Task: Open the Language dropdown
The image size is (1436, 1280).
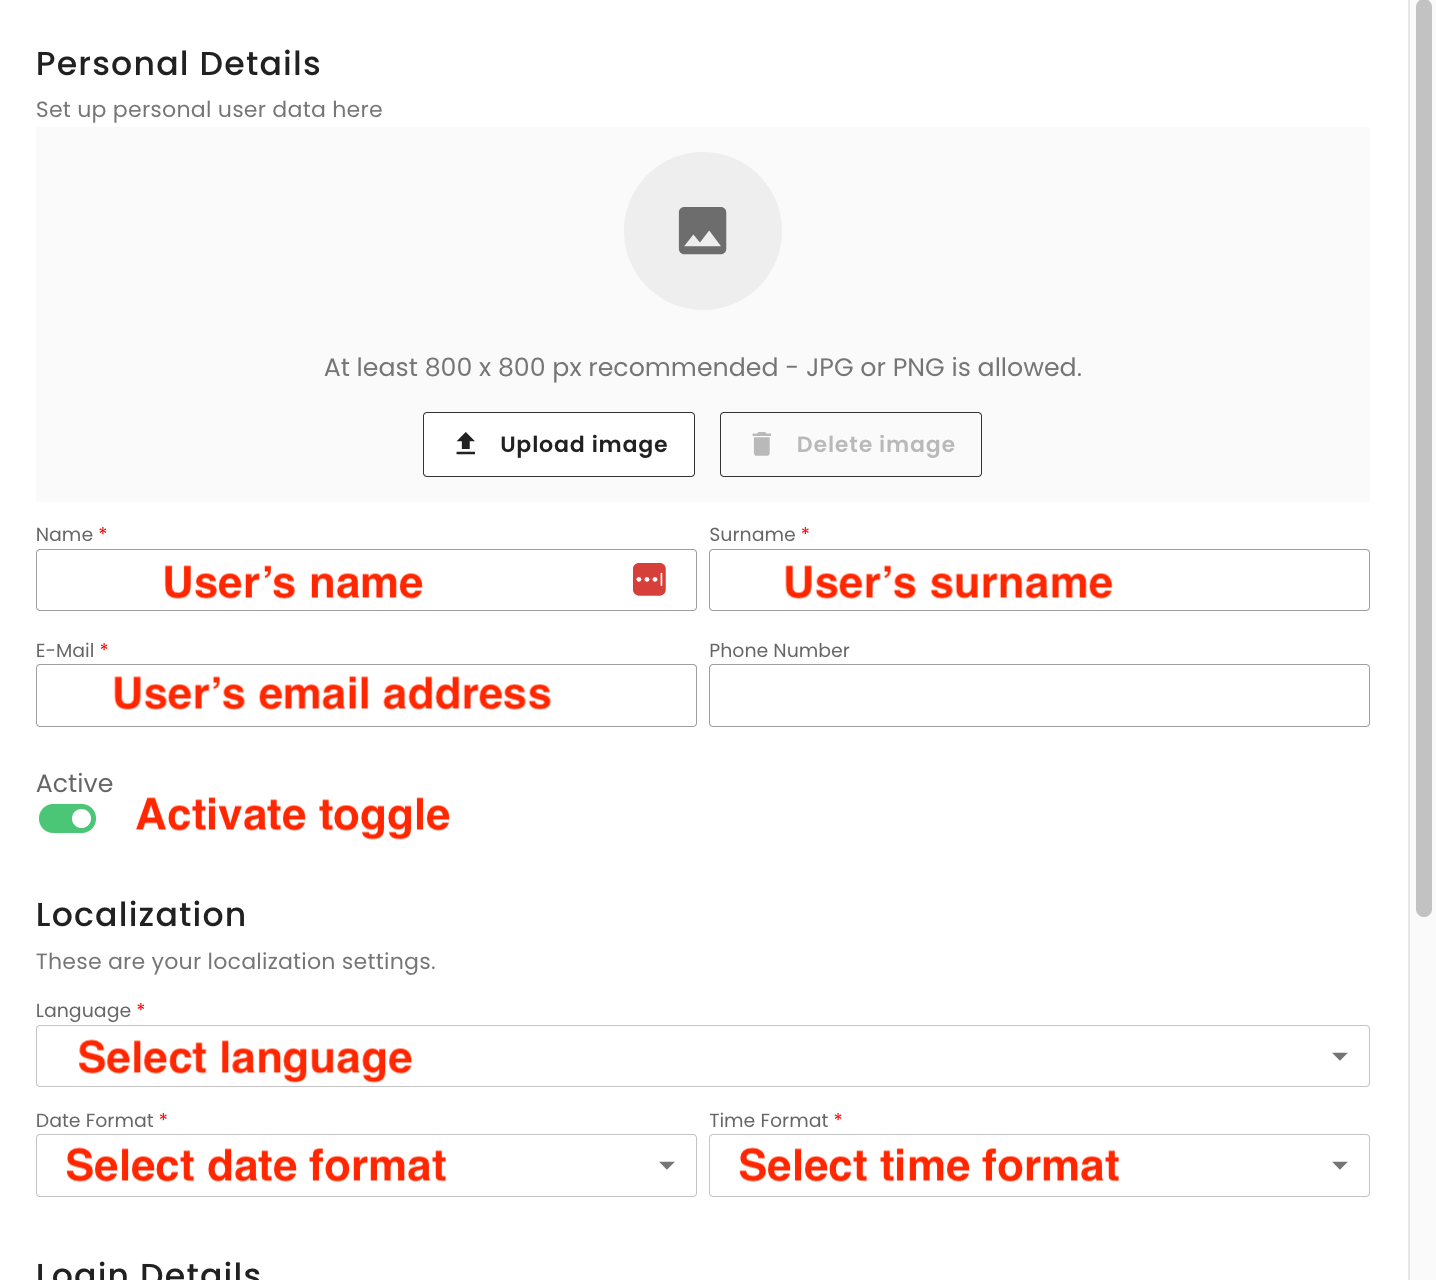Action: [x=700, y=1056]
